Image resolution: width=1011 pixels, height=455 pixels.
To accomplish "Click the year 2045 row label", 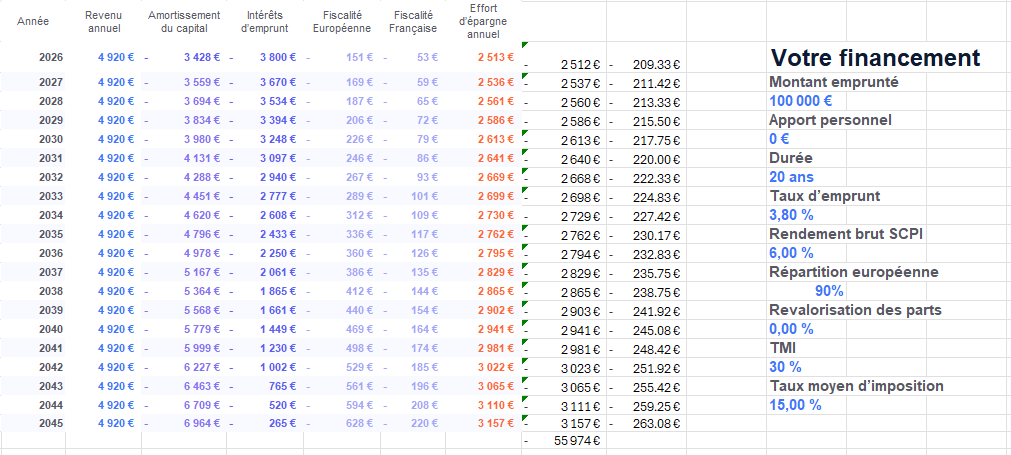I will (x=51, y=424).
